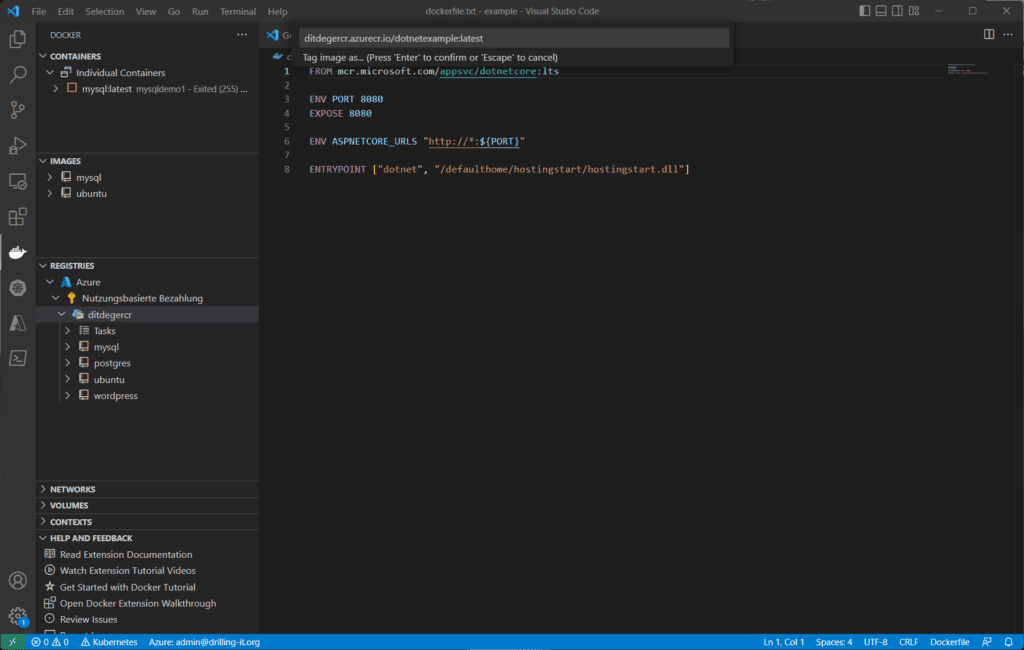Open Docker panel Views and More Actions

[x=242, y=35]
